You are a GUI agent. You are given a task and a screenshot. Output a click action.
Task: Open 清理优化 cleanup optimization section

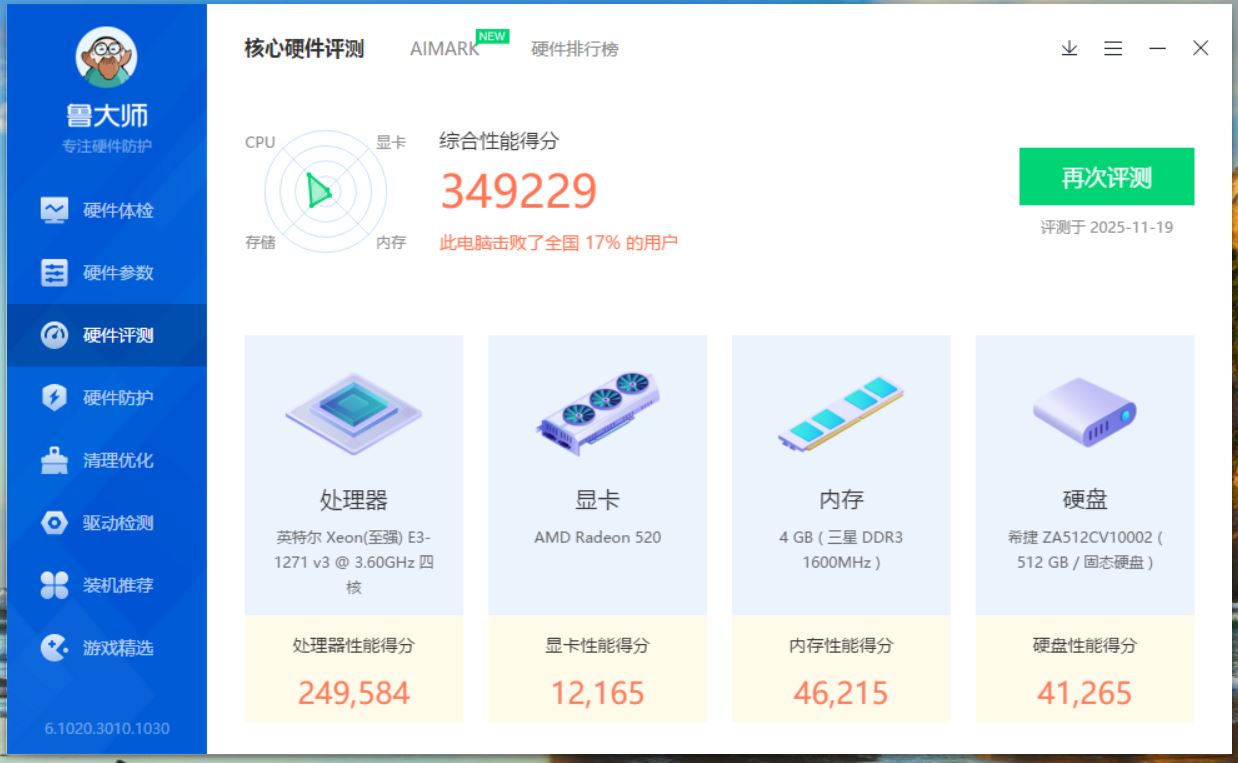coord(107,461)
